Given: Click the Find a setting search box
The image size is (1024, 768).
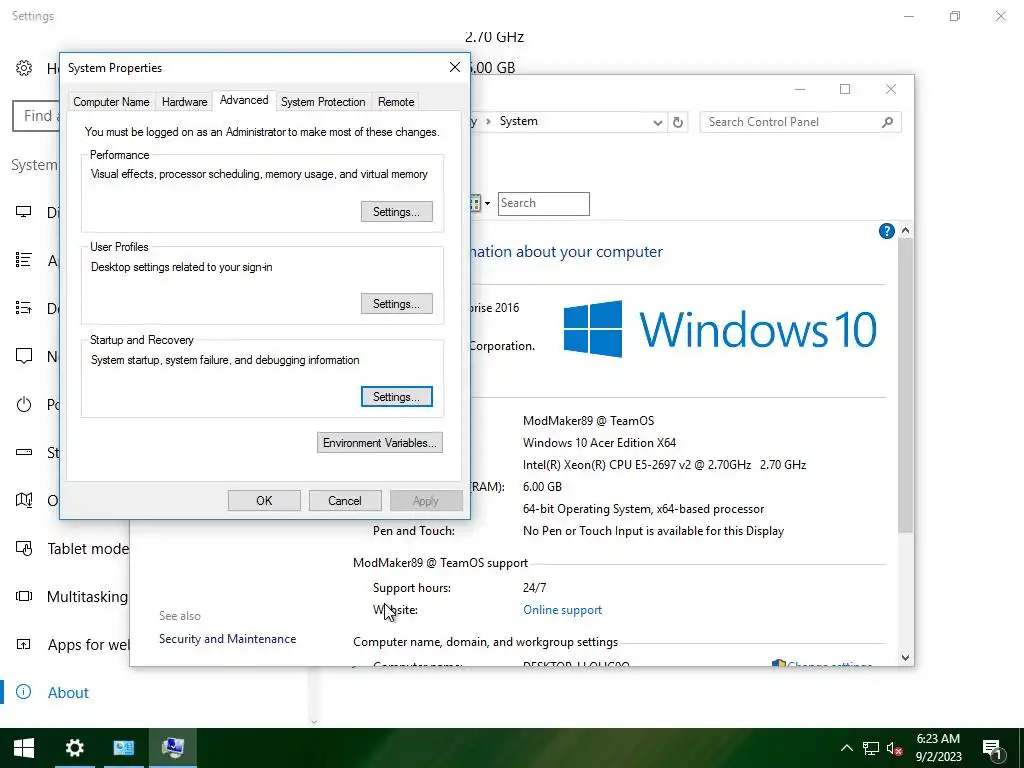Looking at the screenshot, I should [x=37, y=116].
